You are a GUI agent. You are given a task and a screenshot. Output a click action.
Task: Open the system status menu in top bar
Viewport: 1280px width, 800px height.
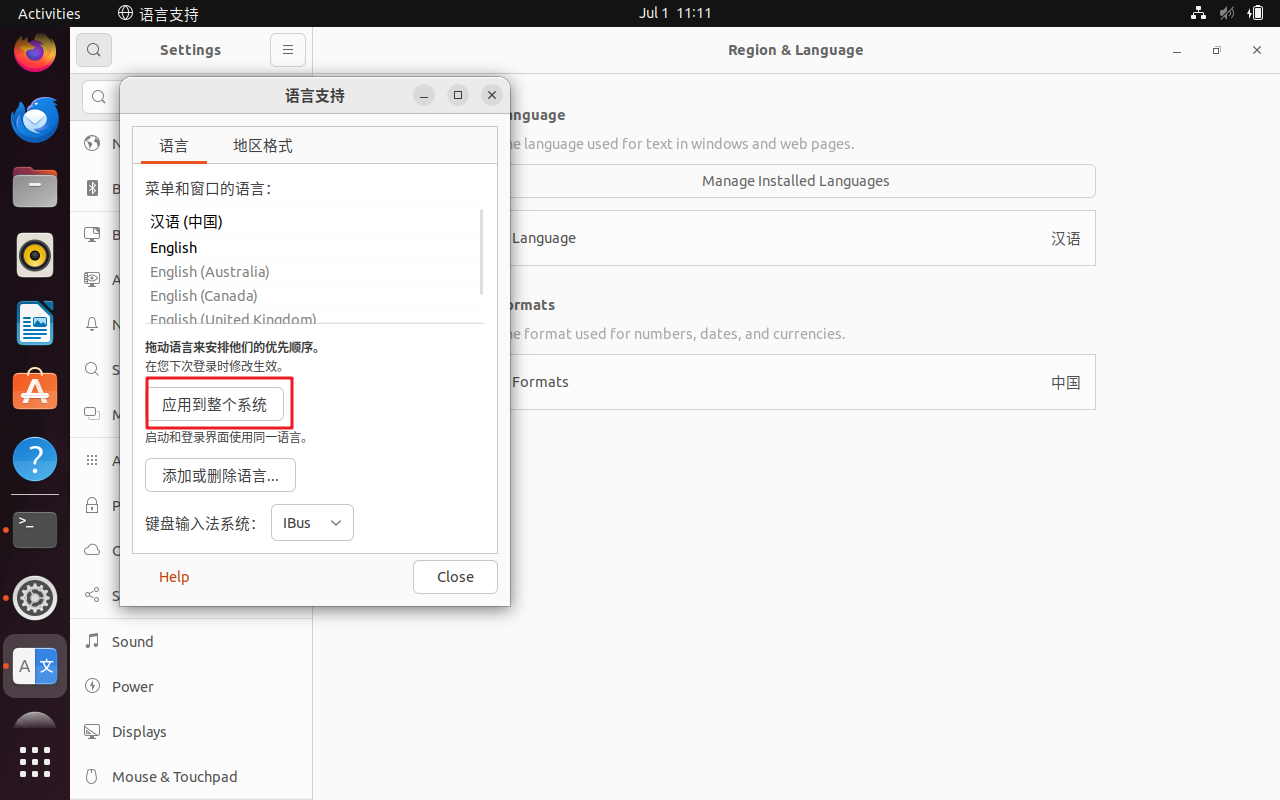tap(1226, 13)
